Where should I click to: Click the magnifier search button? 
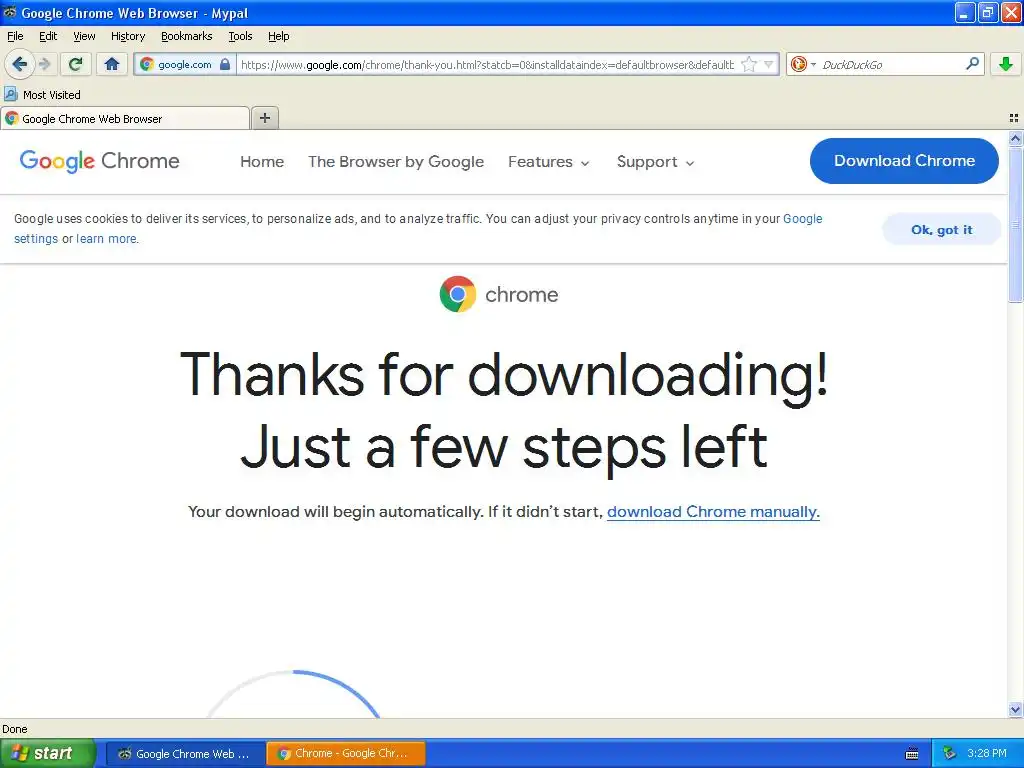click(972, 64)
